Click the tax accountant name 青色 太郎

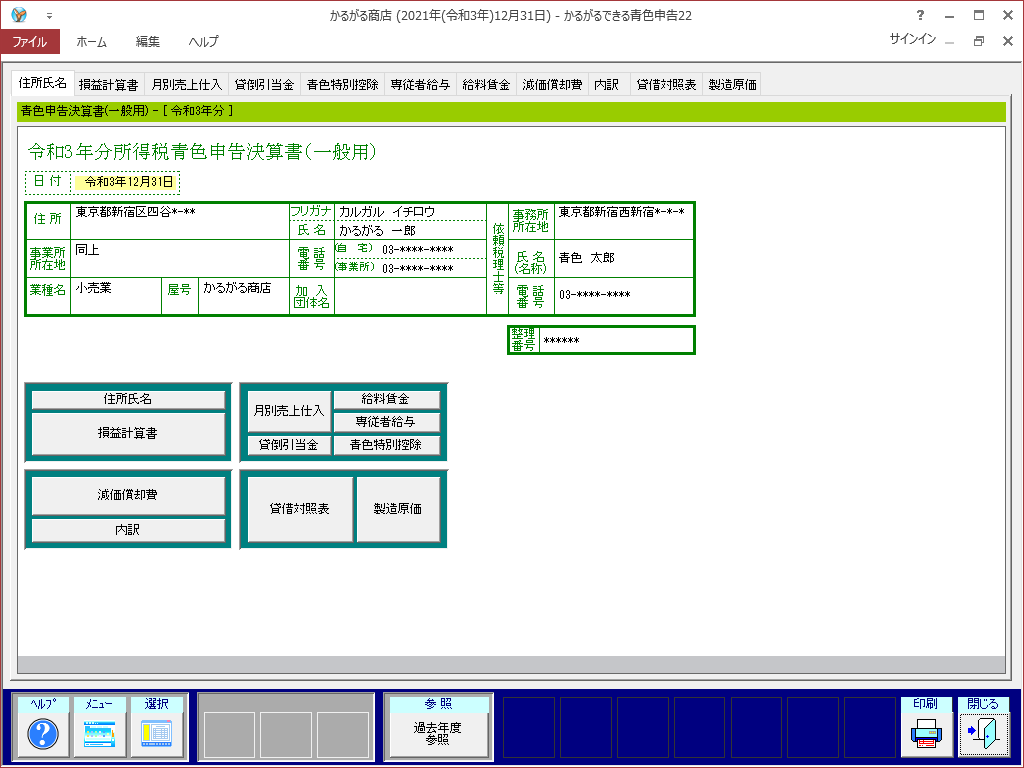pos(624,259)
